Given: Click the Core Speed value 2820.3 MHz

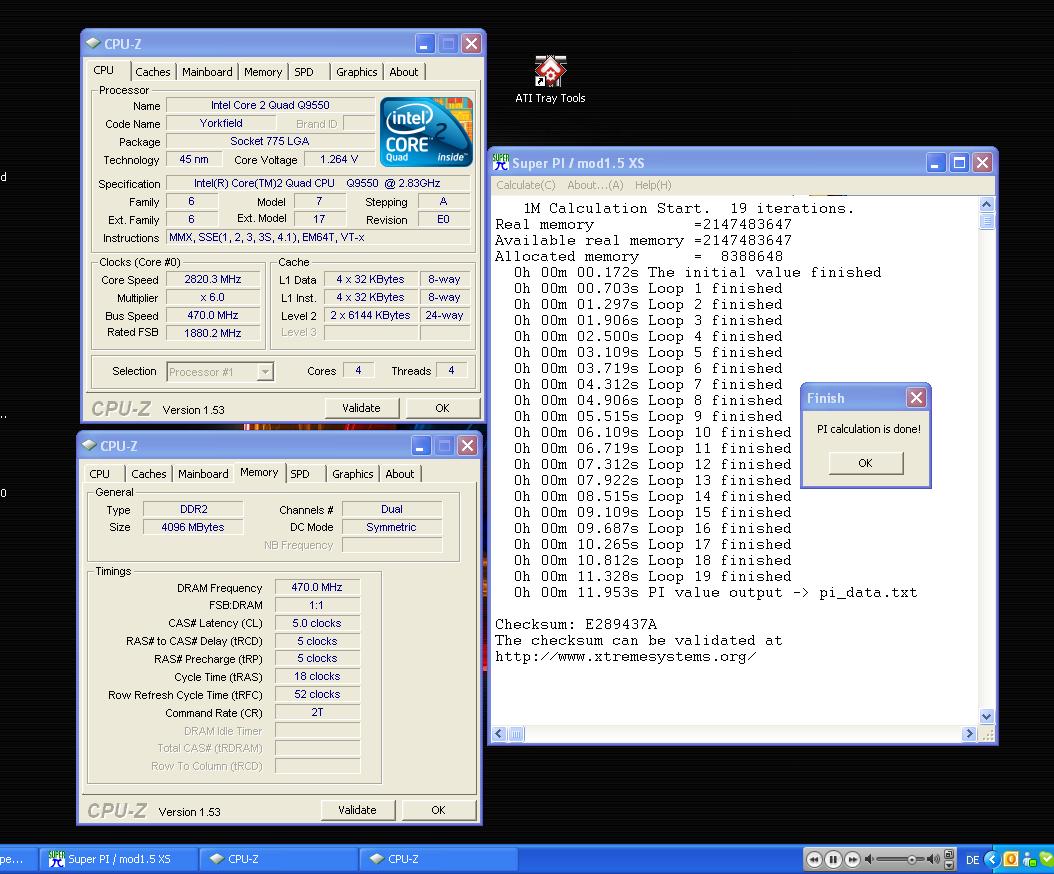Looking at the screenshot, I should [x=213, y=280].
